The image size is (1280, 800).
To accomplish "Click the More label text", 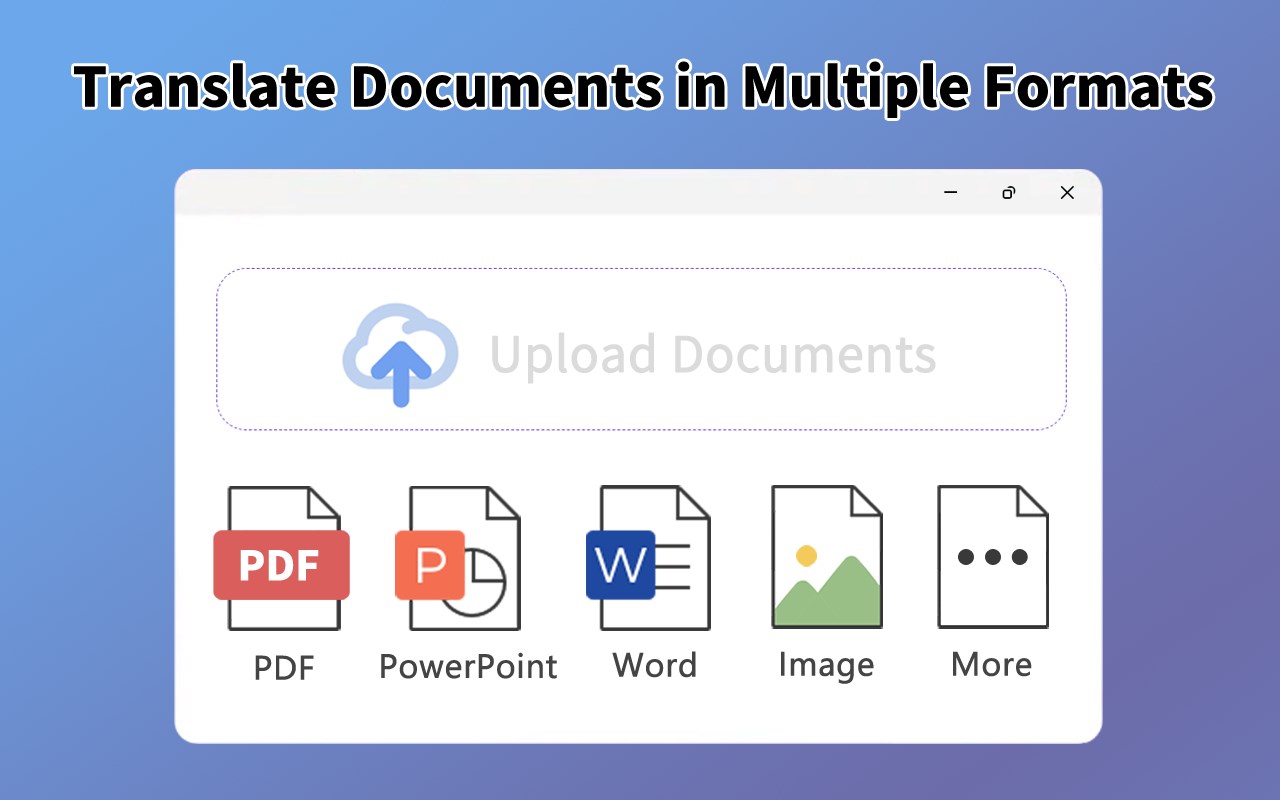I will click(x=992, y=665).
